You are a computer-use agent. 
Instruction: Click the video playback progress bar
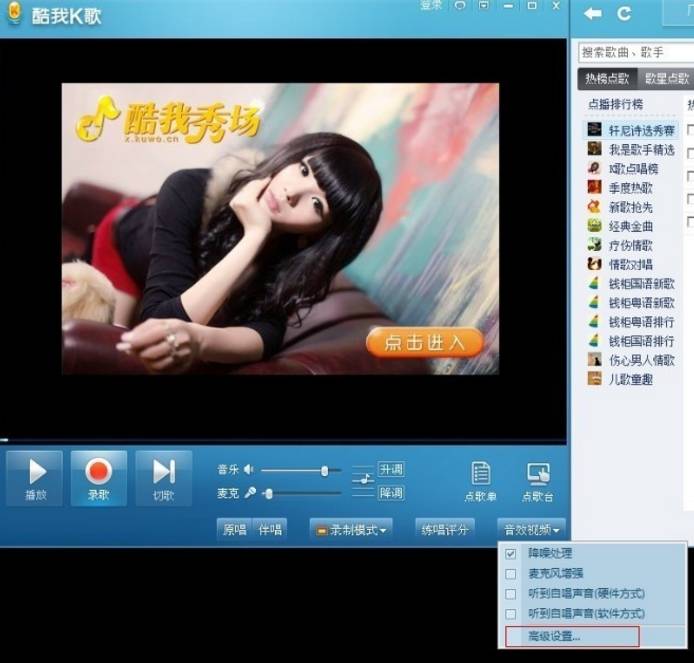pos(283,440)
